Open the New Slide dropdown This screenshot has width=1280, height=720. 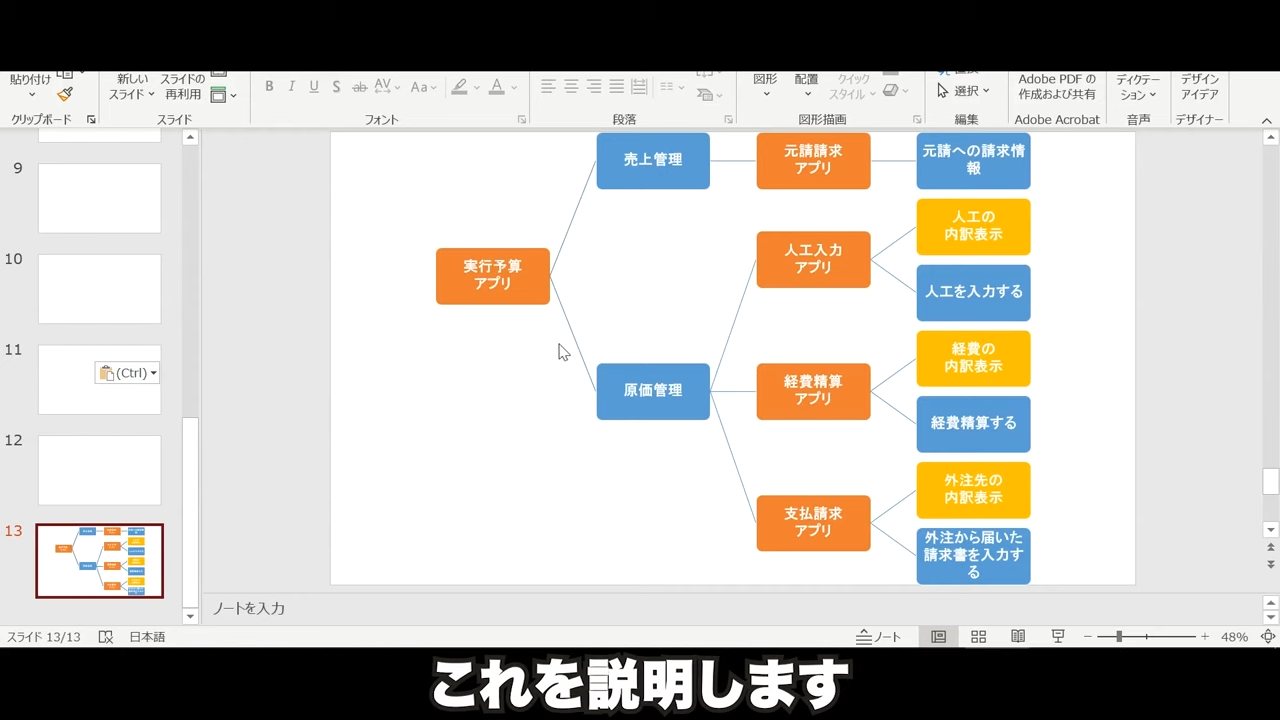click(x=131, y=95)
